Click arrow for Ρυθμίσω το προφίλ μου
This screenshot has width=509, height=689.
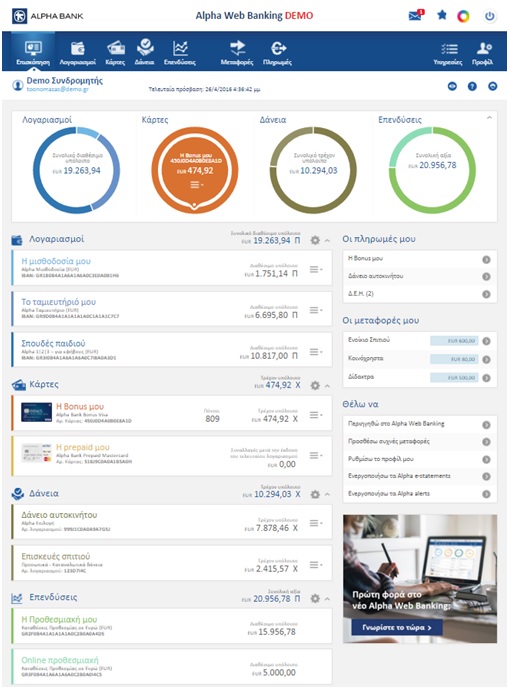[486, 460]
